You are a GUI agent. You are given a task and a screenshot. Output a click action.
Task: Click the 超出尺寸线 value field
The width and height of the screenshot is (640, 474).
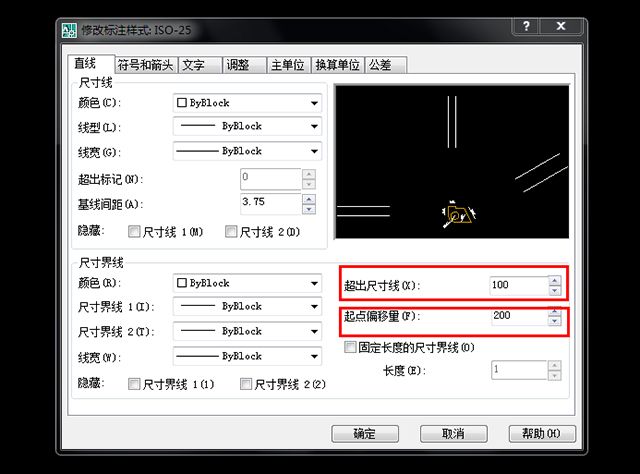pos(519,285)
